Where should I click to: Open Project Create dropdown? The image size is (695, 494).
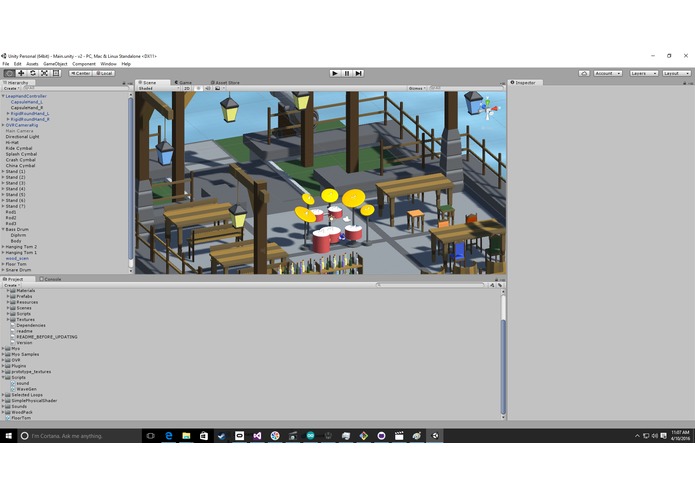tap(11, 285)
